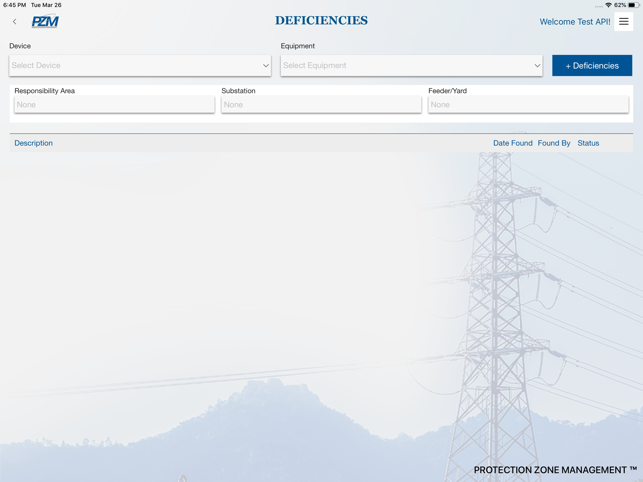Image resolution: width=643 pixels, height=482 pixels.
Task: Click the battery status icon
Action: (634, 5)
